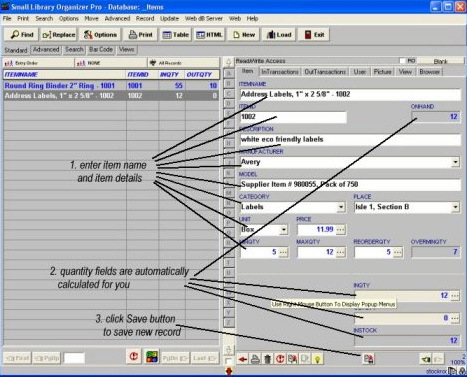Open the Help menu
This screenshot has width=467, height=377.
coord(252,19)
